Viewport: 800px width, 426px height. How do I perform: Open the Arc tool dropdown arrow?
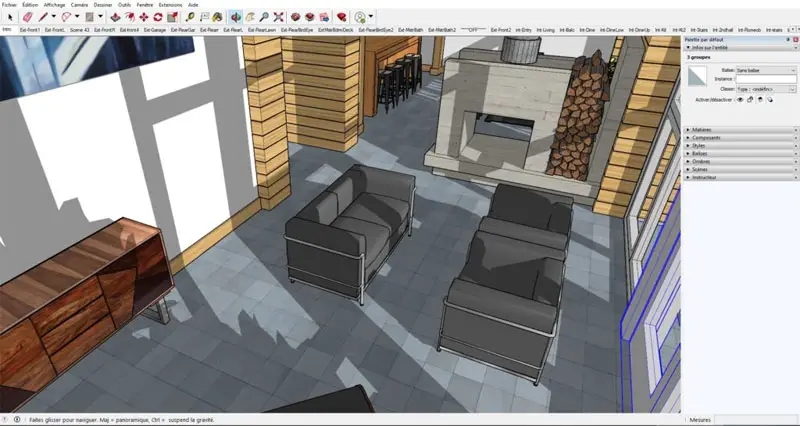(77, 17)
